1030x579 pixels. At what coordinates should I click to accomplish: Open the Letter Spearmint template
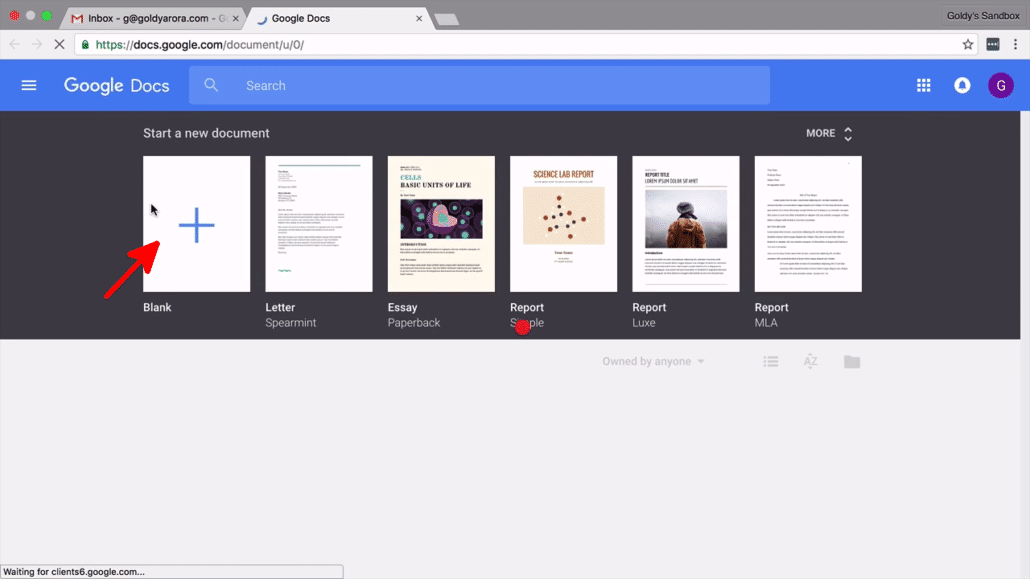tap(319, 223)
